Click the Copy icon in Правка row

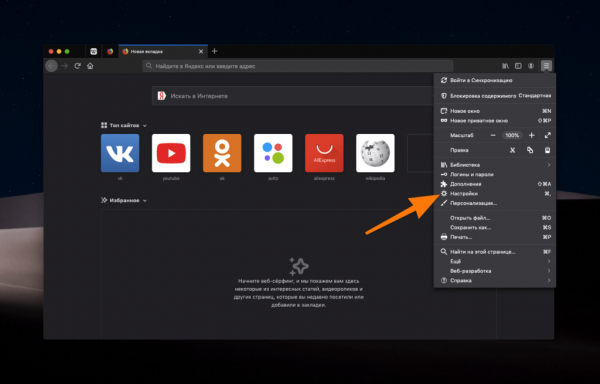point(530,150)
